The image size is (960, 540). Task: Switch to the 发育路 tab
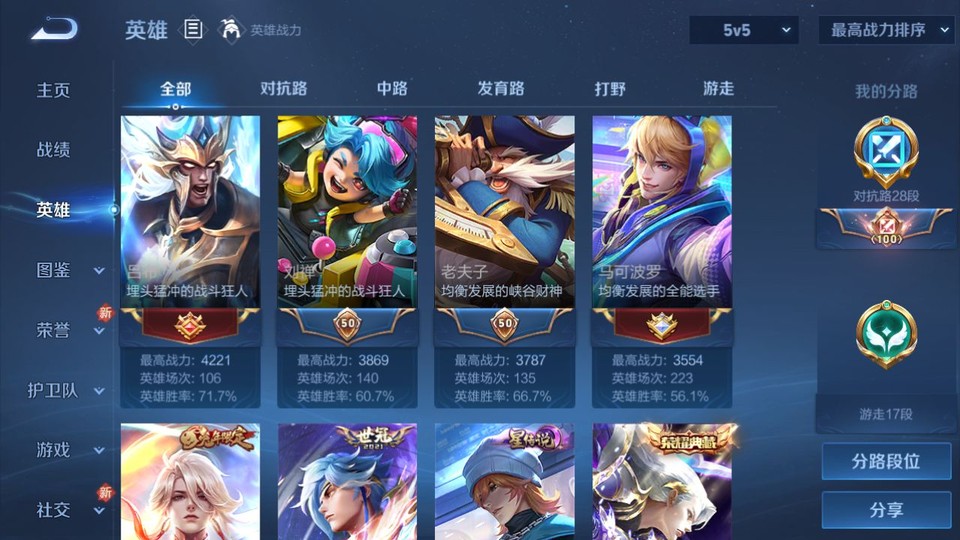click(501, 89)
